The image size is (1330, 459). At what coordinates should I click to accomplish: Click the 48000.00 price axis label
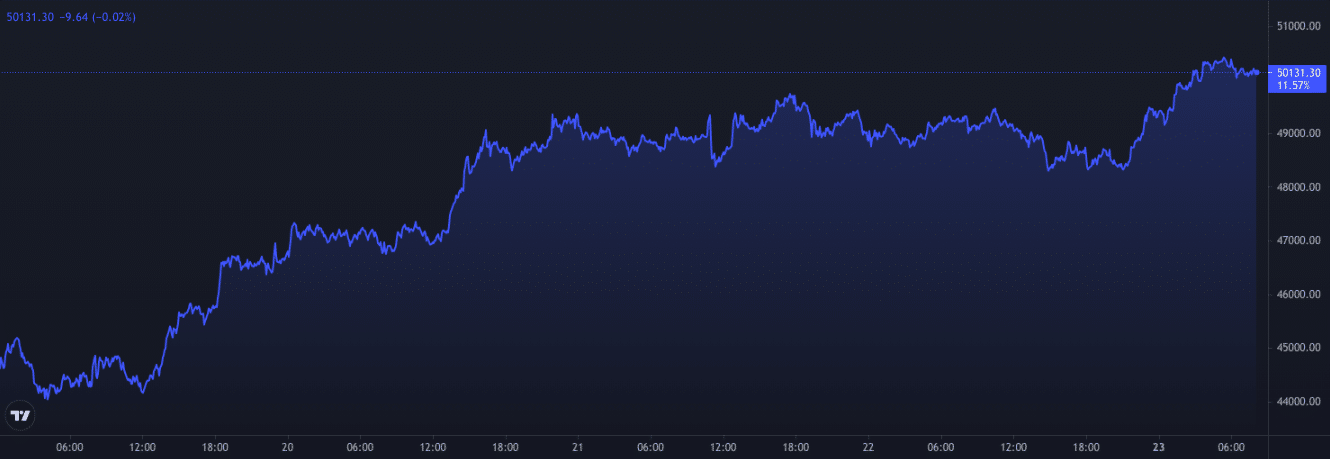[1297, 187]
